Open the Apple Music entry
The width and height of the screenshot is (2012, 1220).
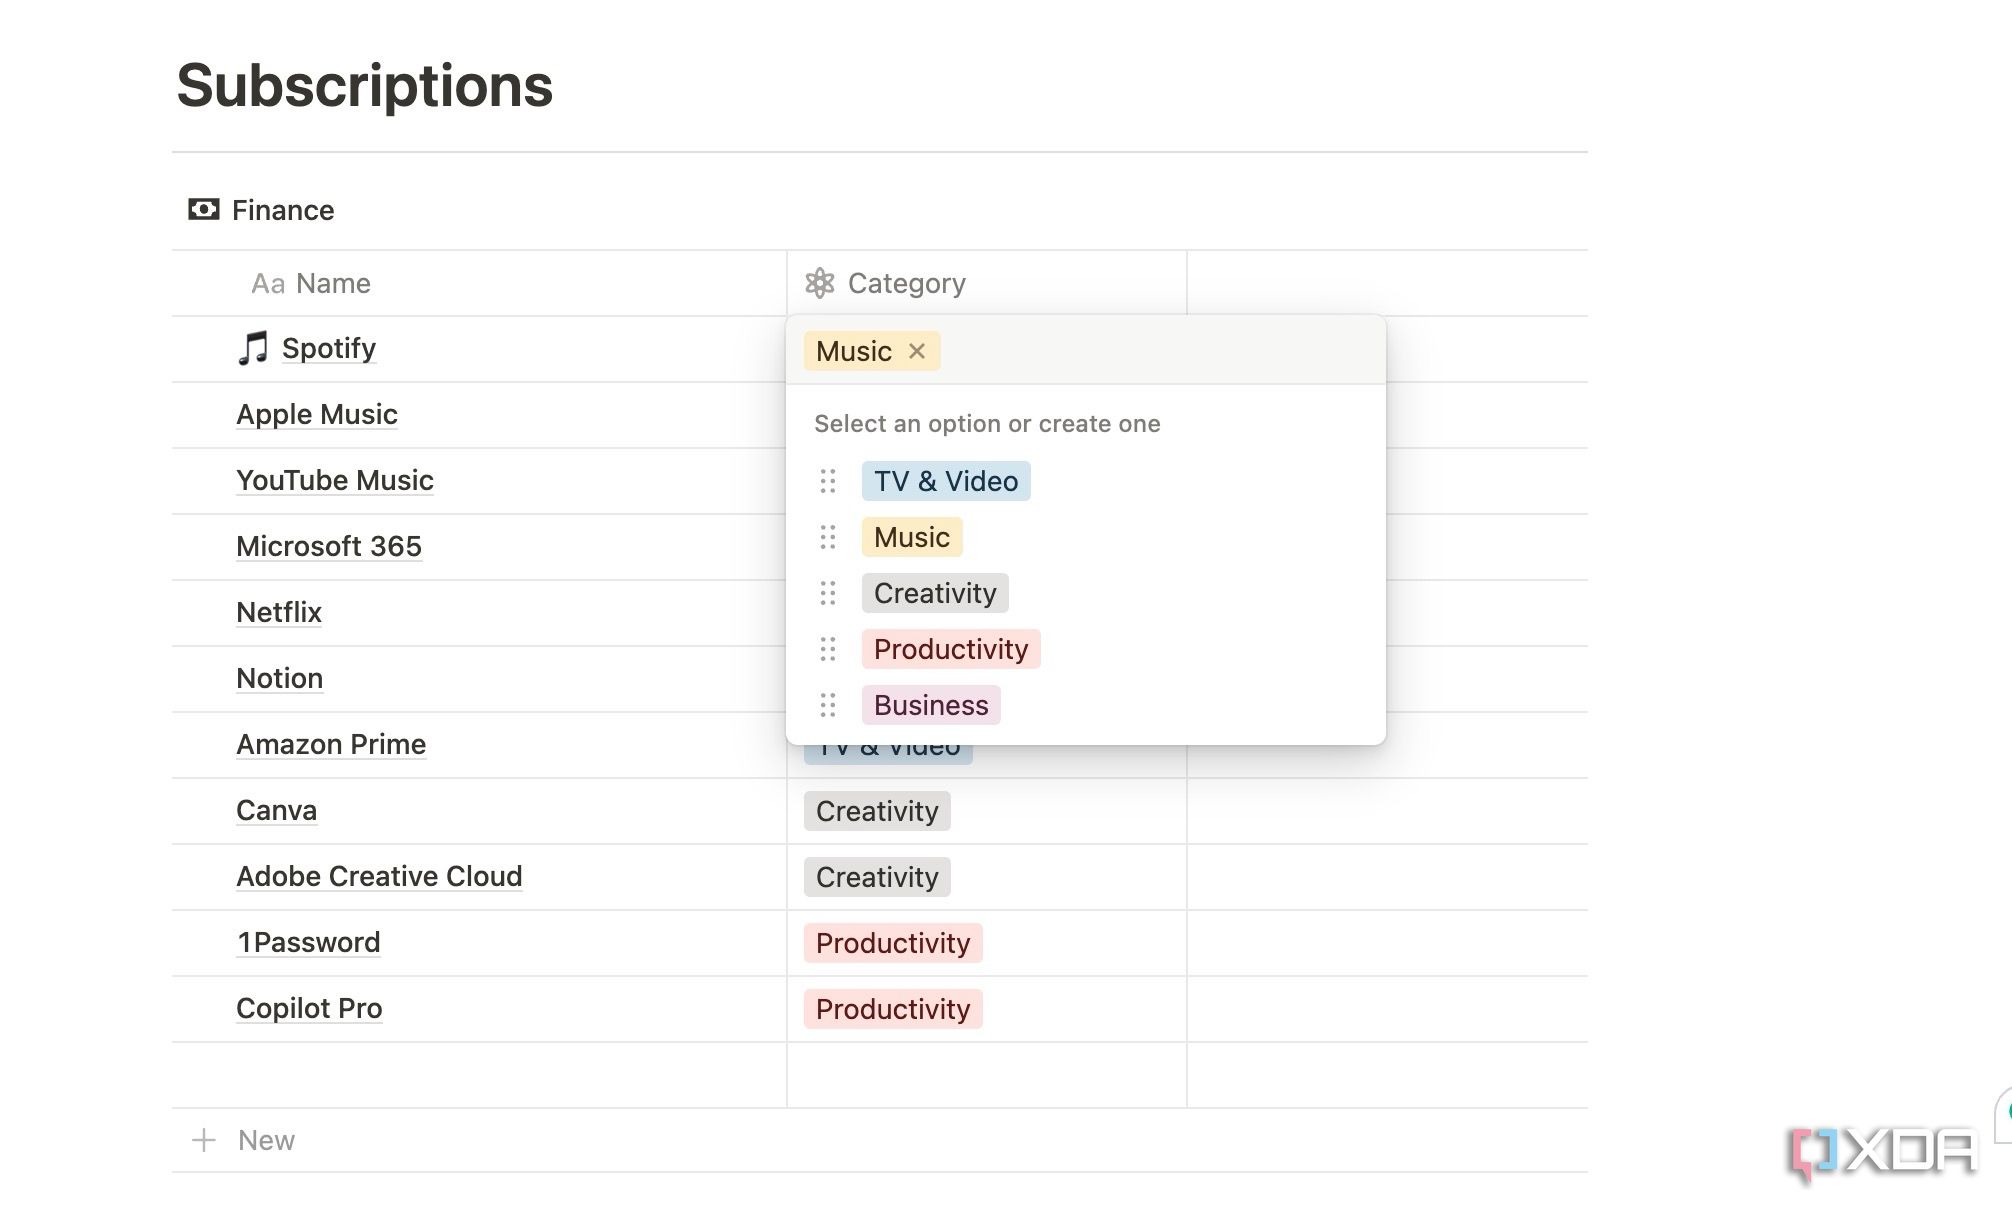coord(316,414)
